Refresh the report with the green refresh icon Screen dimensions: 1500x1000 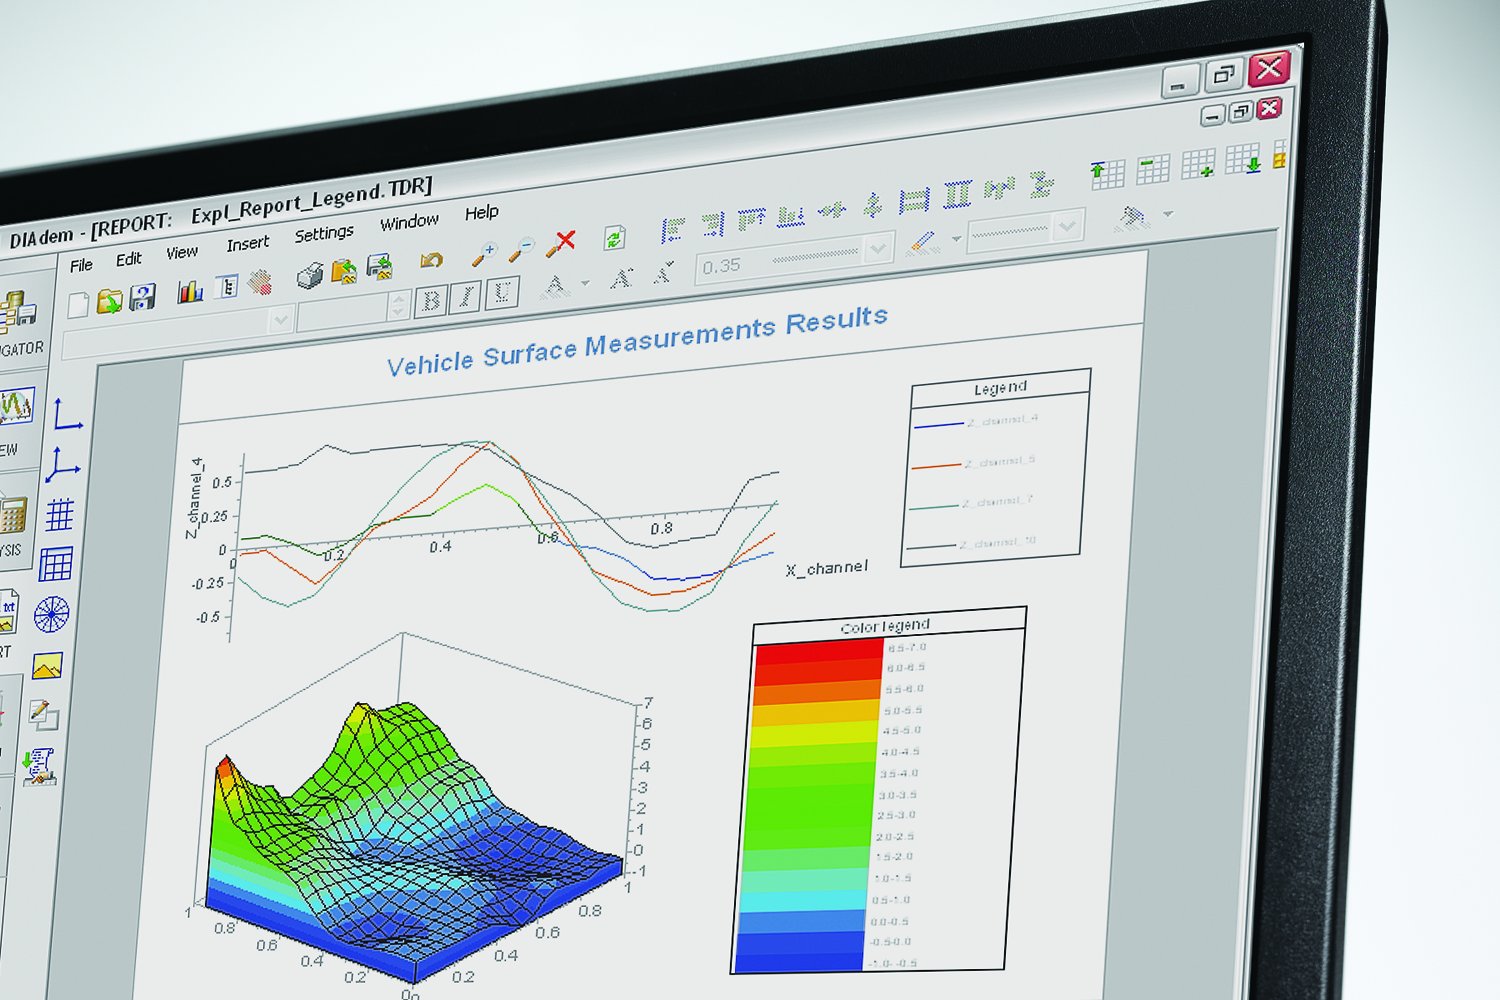point(614,238)
